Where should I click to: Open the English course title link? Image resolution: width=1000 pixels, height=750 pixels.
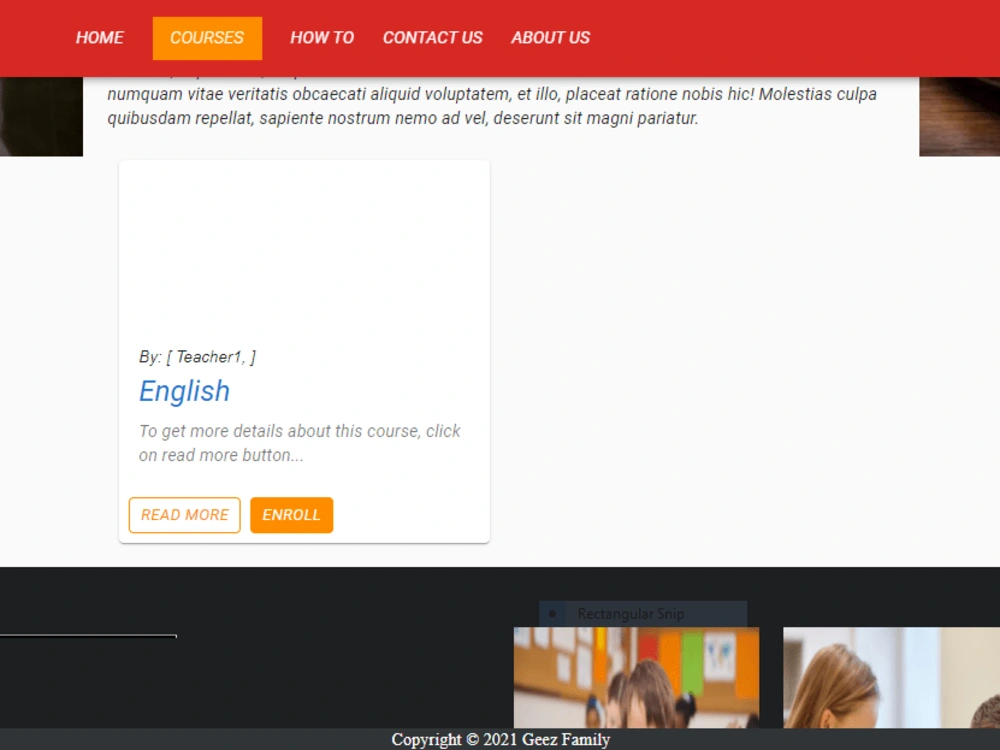tap(184, 391)
